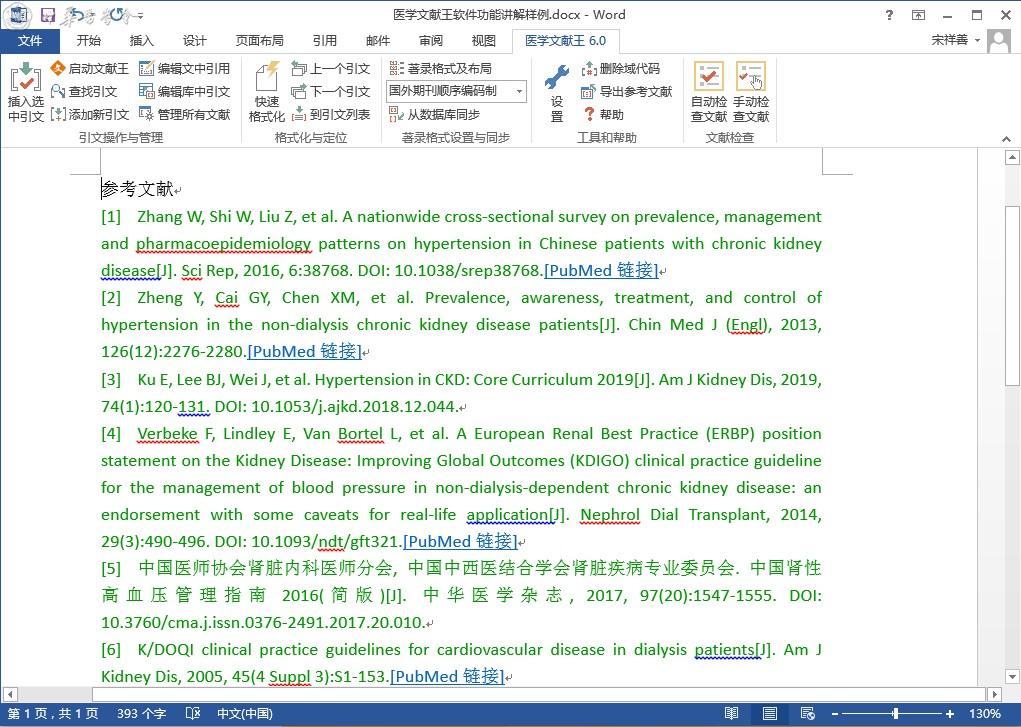Open the 文件 file menu
This screenshot has width=1021, height=727.
(30, 41)
